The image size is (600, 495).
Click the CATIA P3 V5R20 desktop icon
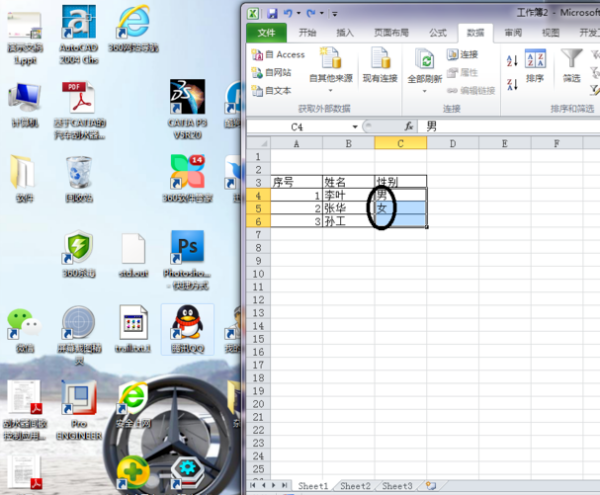point(187,109)
